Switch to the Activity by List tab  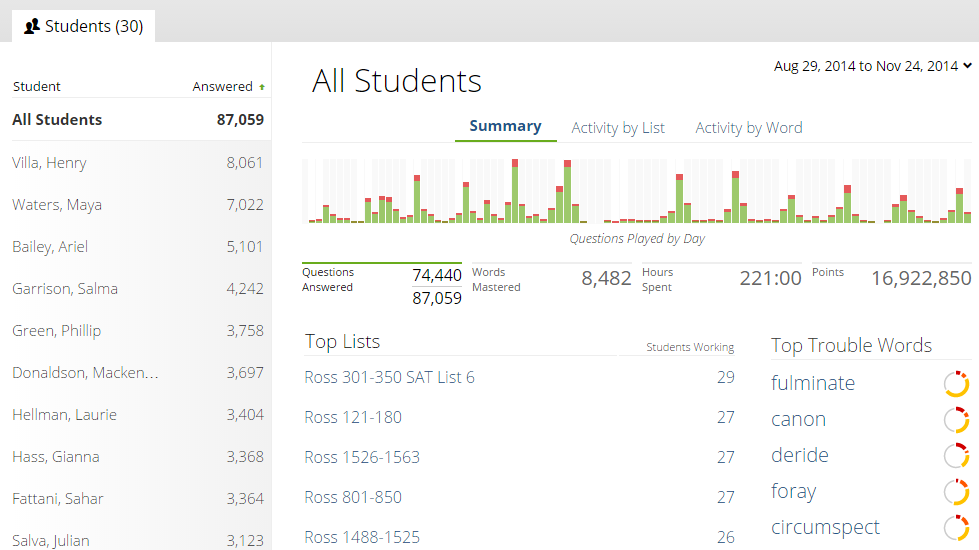click(618, 128)
